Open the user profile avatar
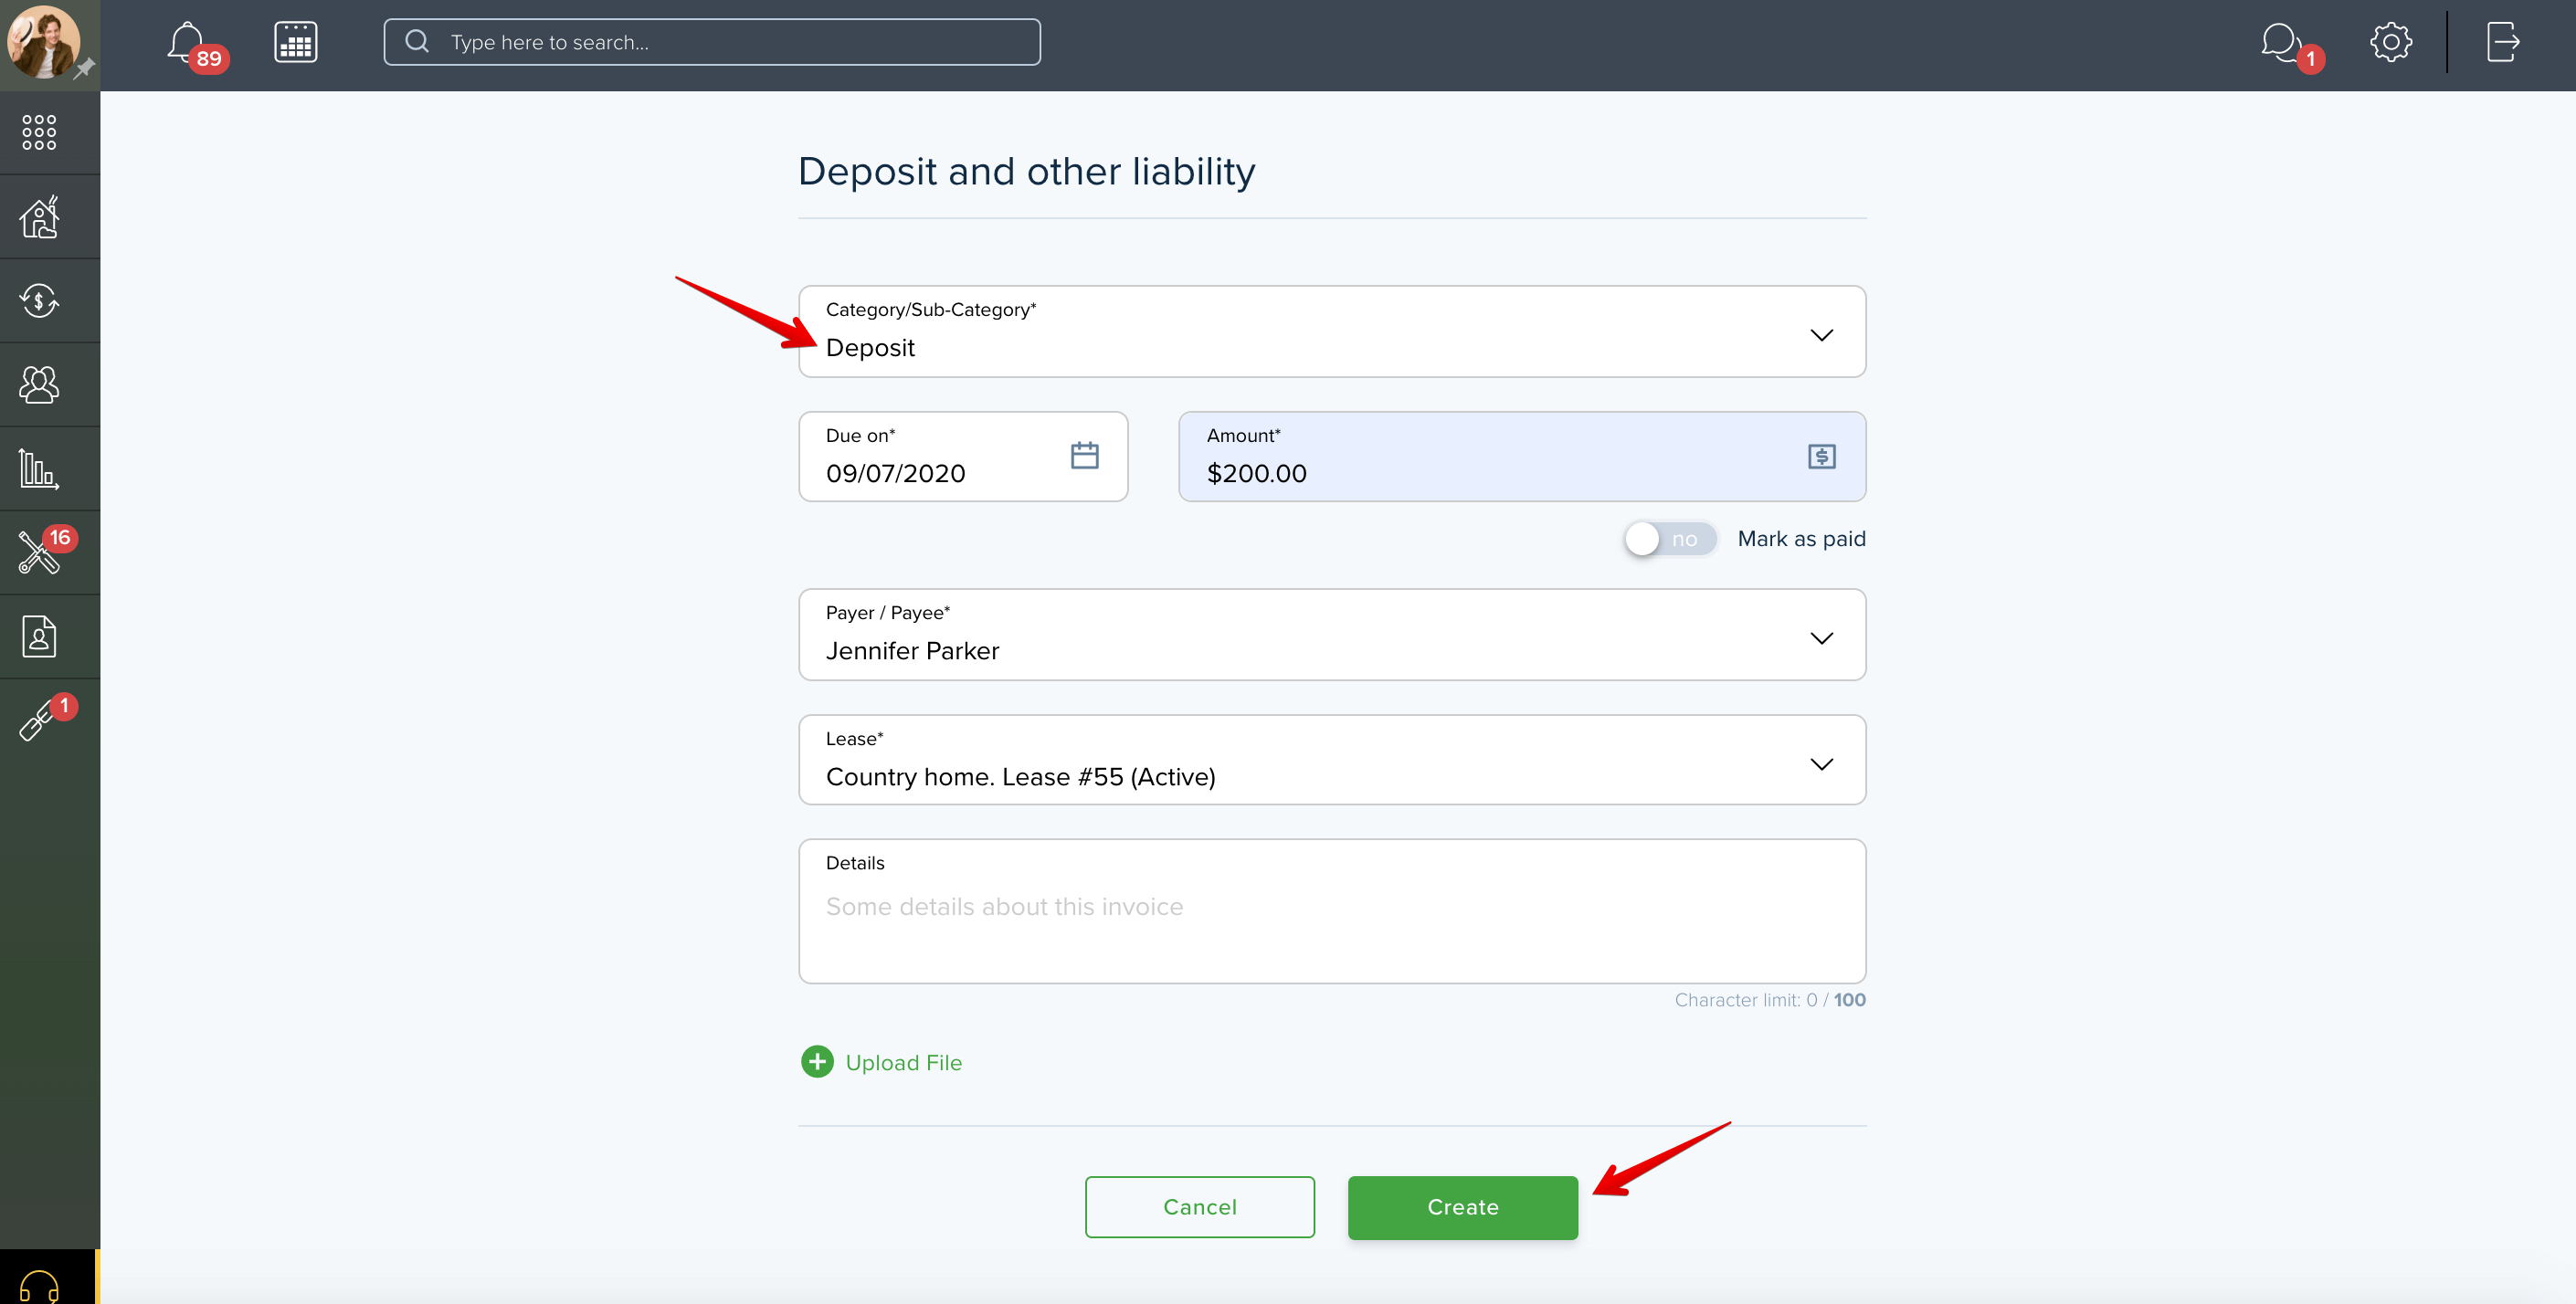Screen dimensions: 2576x1304 pyautogui.click(x=43, y=42)
